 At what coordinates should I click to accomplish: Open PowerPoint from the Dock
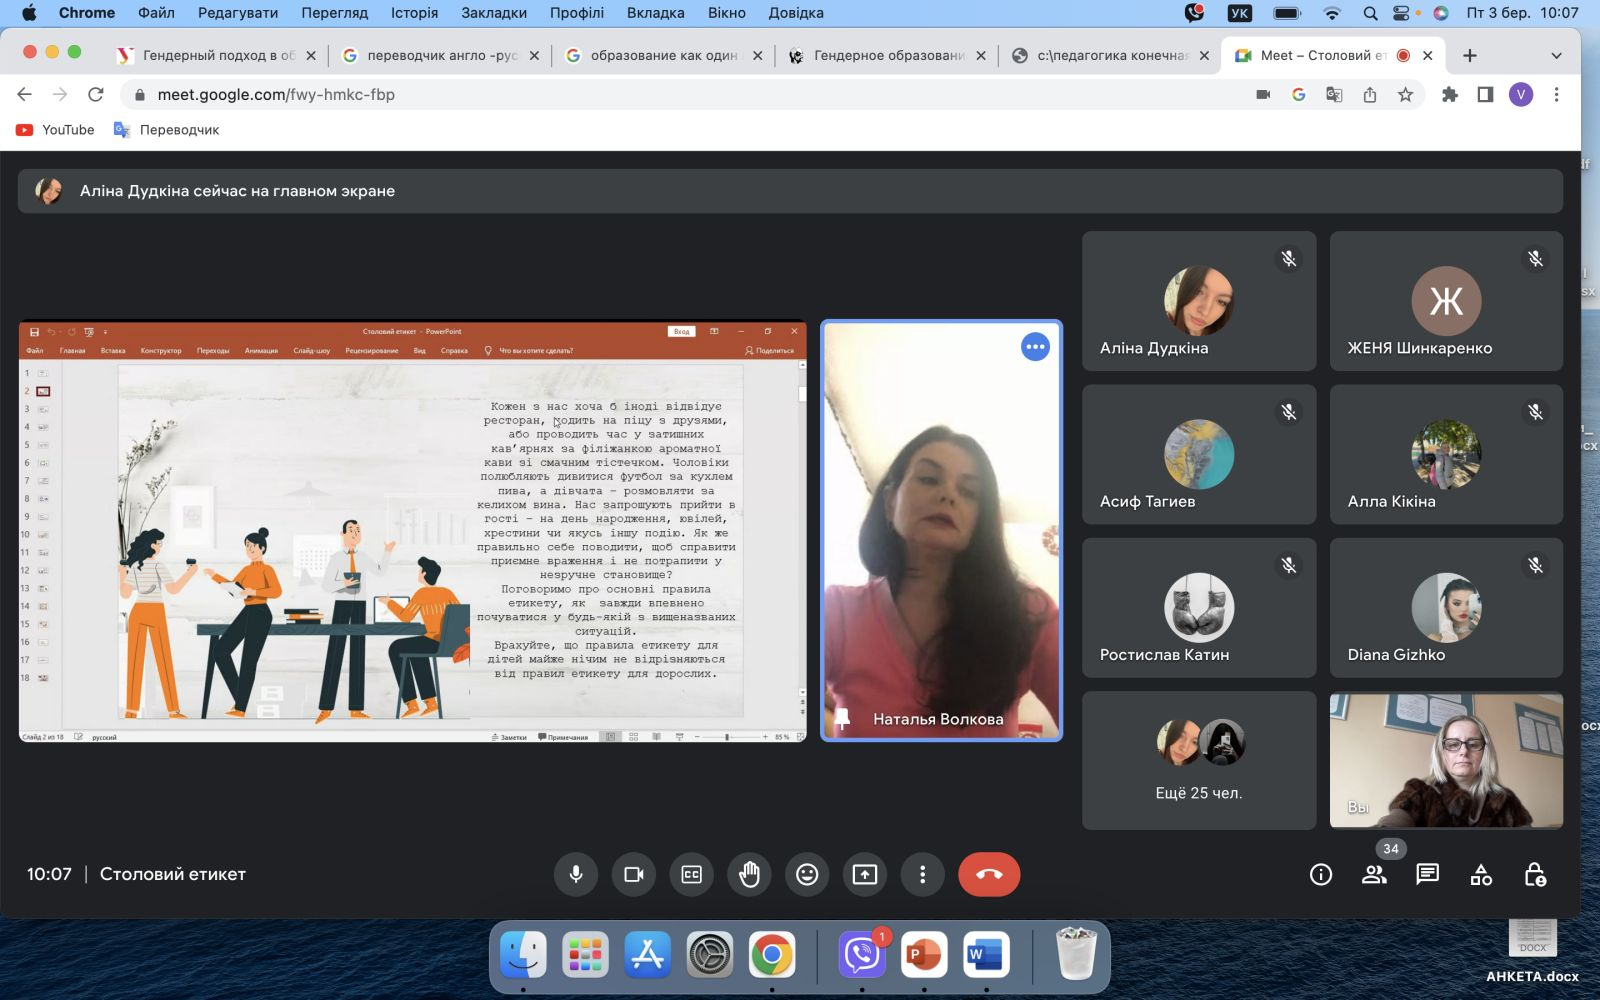click(x=924, y=955)
